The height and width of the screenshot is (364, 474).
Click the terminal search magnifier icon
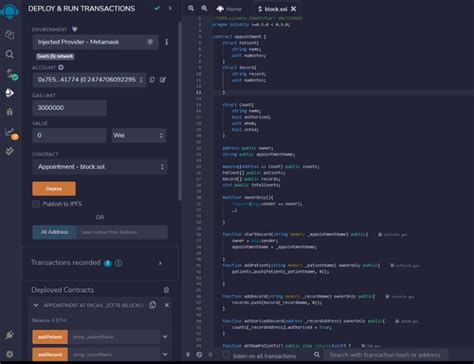[316, 355]
